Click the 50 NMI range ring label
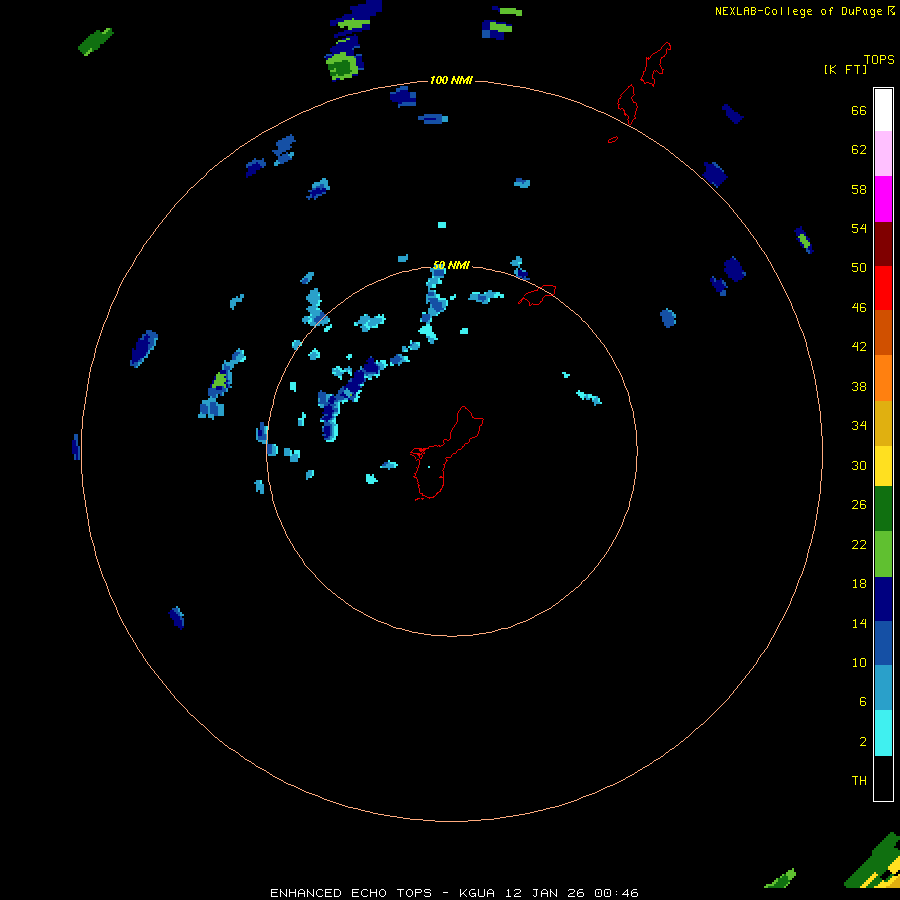 [451, 265]
